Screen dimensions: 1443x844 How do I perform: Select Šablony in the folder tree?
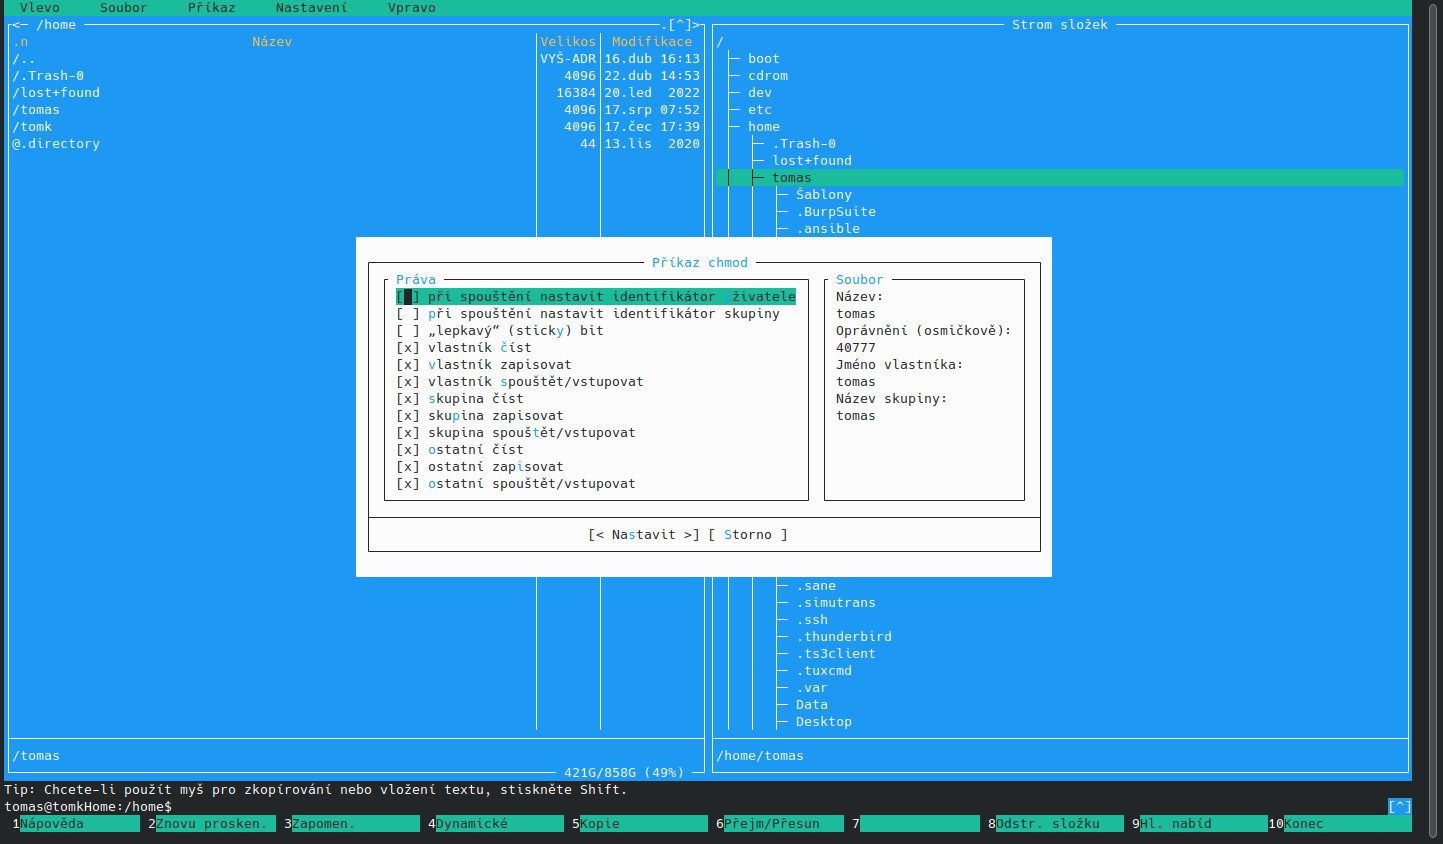pyautogui.click(x=824, y=195)
